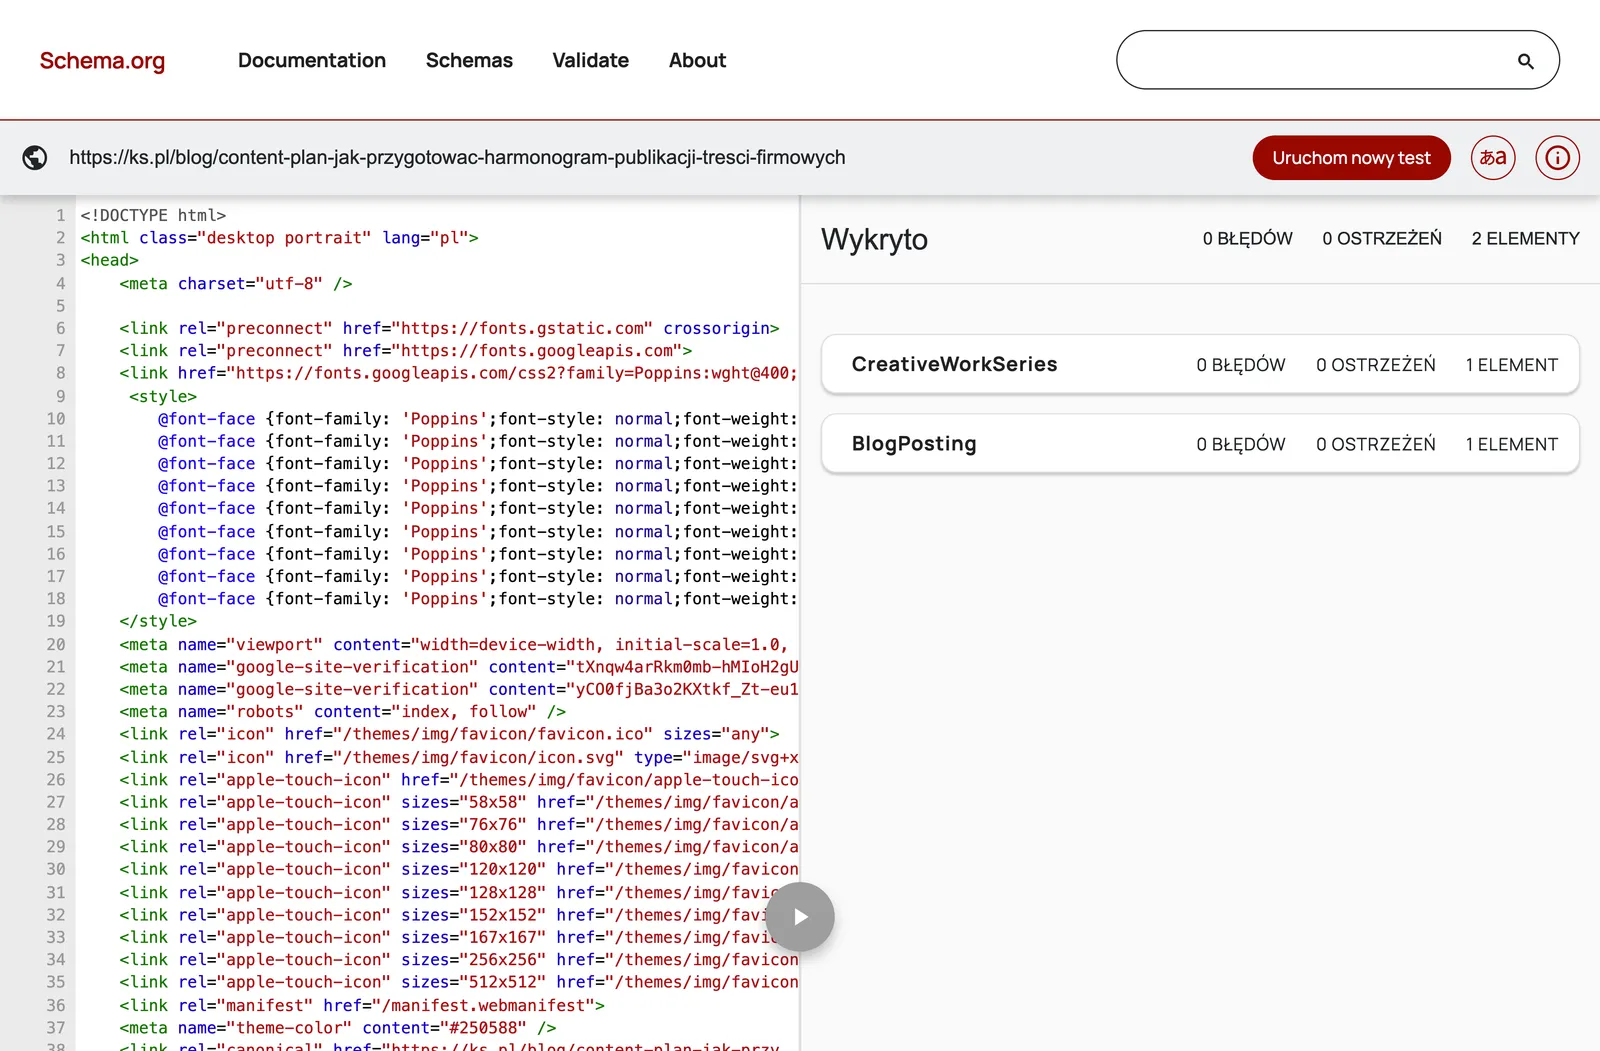Open the Documentation menu
The height and width of the screenshot is (1051, 1600).
point(312,60)
